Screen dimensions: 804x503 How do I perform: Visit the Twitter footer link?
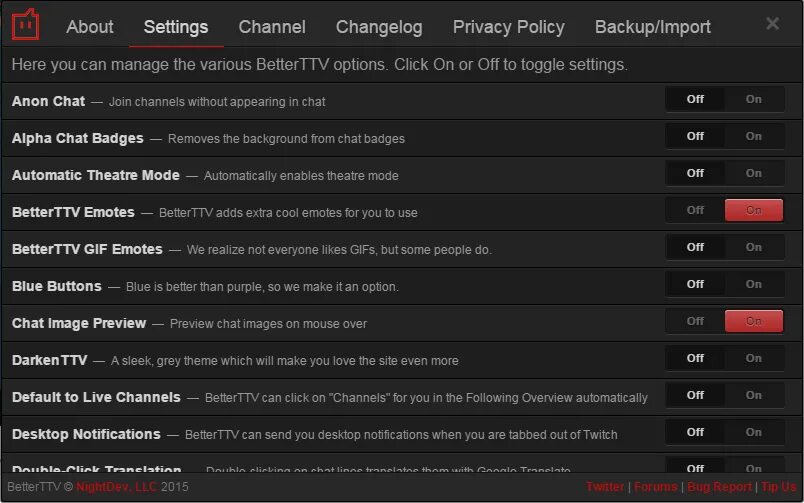coord(605,487)
